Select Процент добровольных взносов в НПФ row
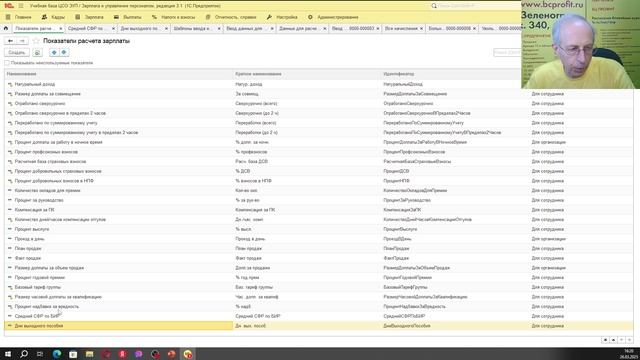Screen dimensions: 640x360 (318, 181)
